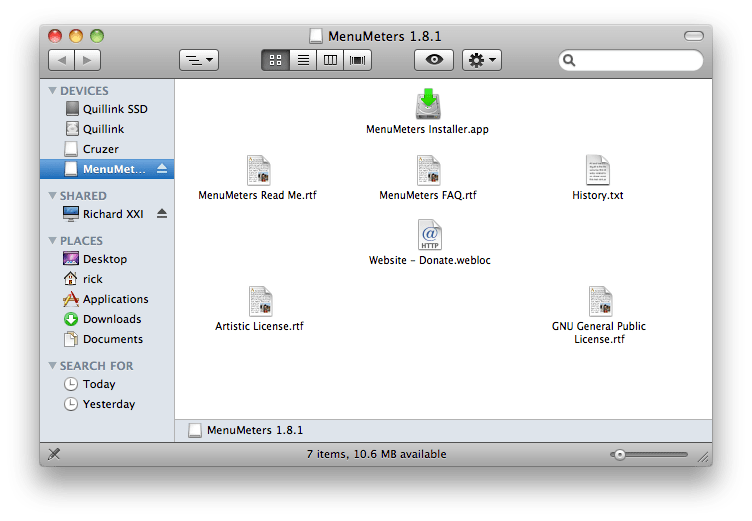Collapse the SEARCH FOR sidebar section
Viewport: 752px width, 521px height.
pos(53,366)
